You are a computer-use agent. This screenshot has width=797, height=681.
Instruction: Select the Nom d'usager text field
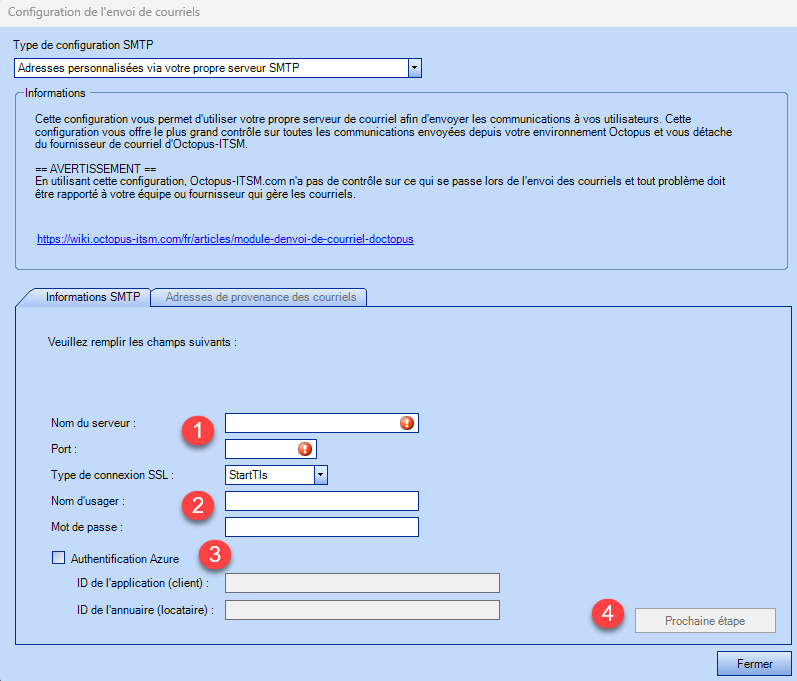pos(321,501)
